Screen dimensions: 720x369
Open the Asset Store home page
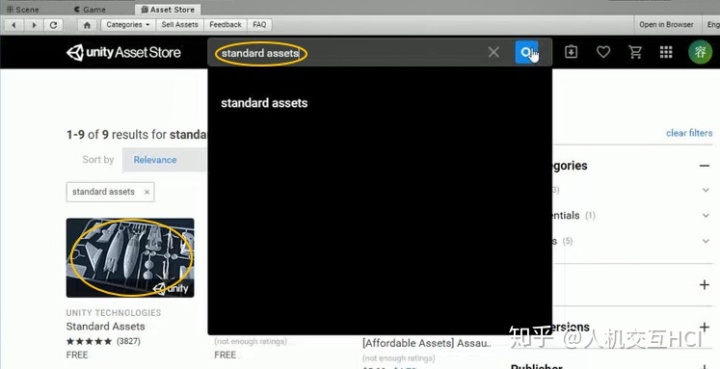point(87,25)
